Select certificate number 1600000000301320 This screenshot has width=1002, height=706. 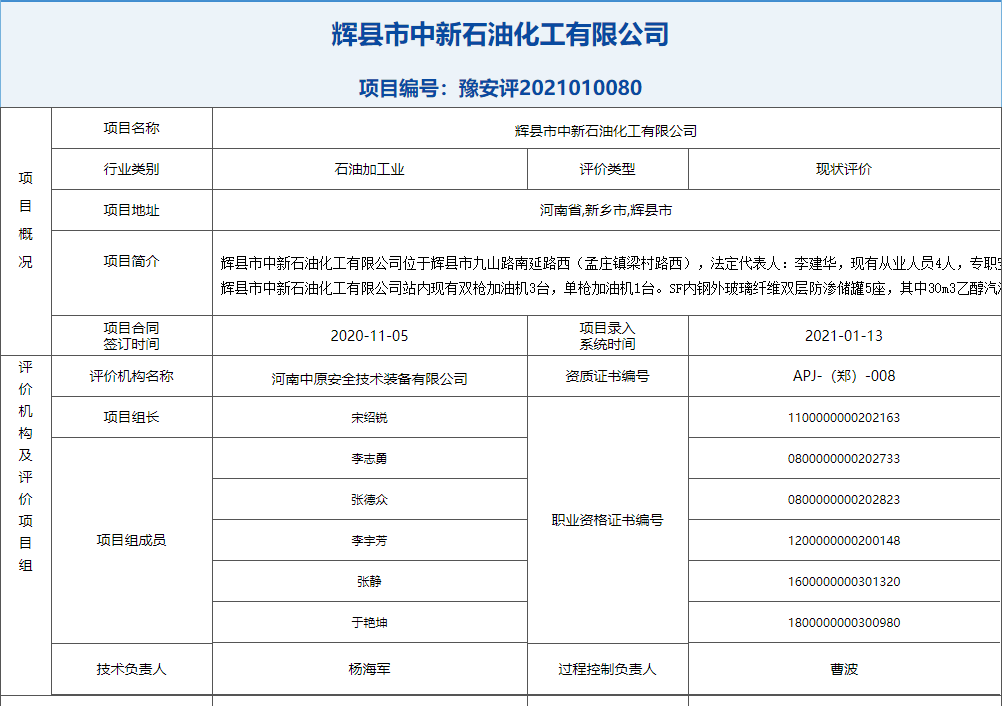coord(844,581)
